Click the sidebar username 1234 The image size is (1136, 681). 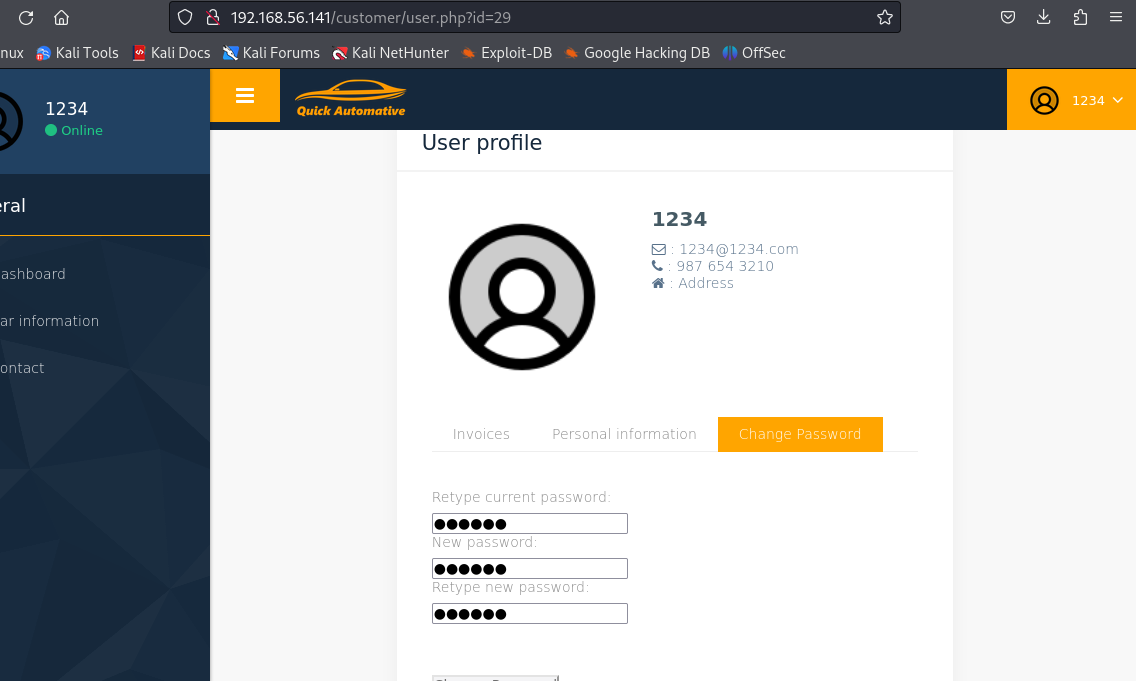point(67,109)
